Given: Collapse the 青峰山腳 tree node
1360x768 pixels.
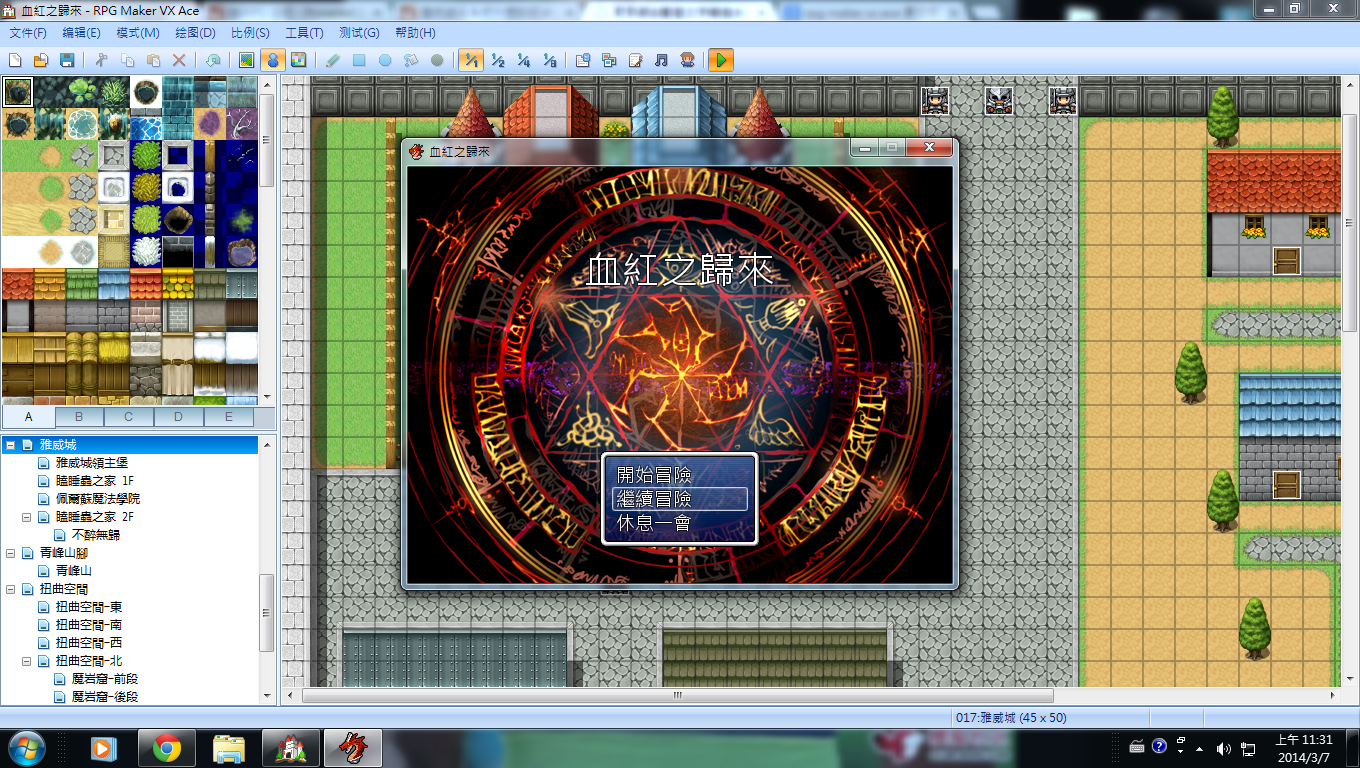Looking at the screenshot, I should [11, 553].
